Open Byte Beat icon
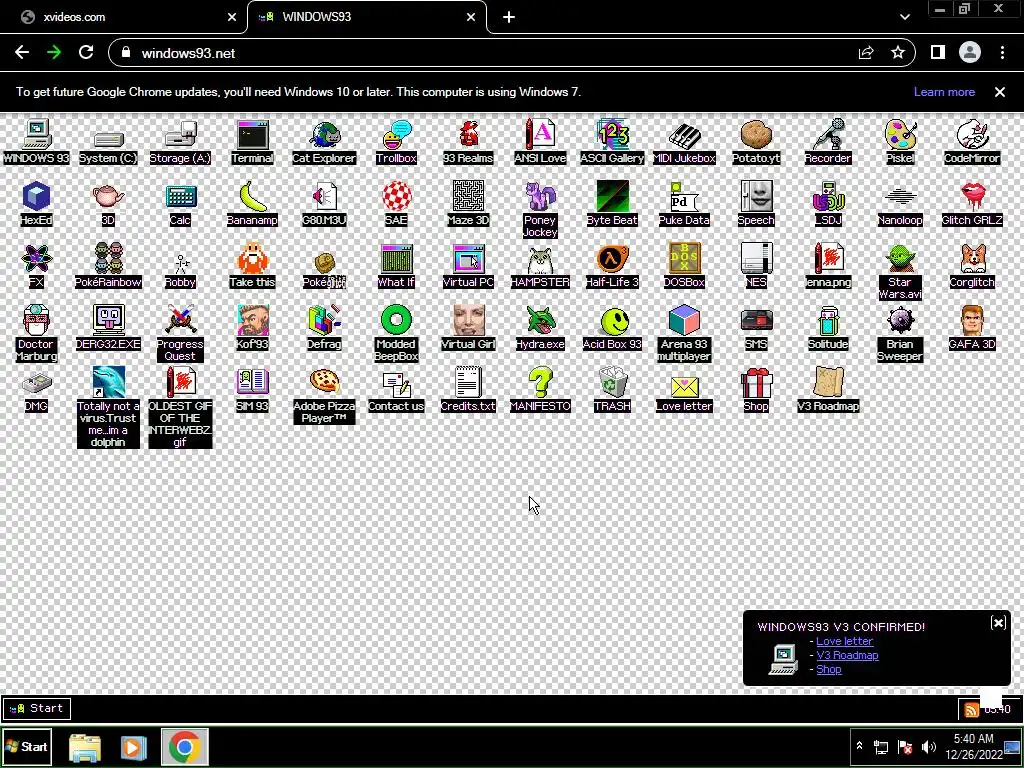Viewport: 1024px width, 768px height. (612, 204)
